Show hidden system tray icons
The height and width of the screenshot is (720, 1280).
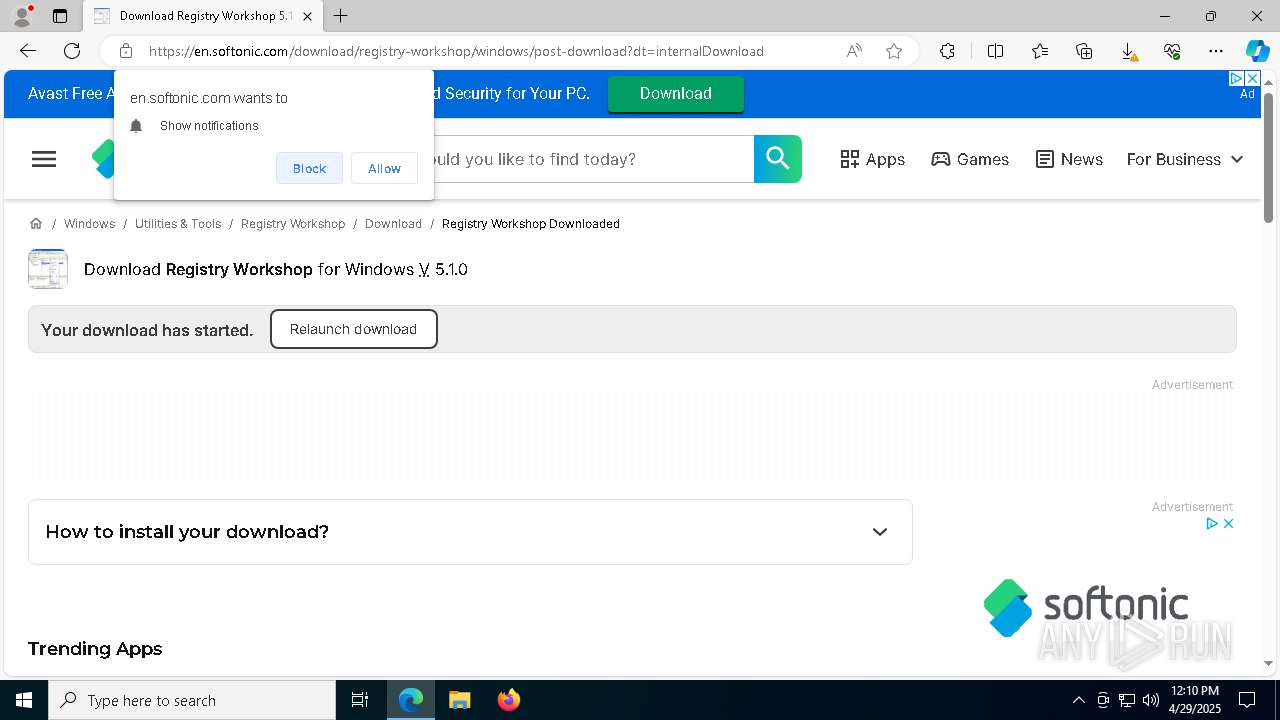coord(1078,700)
